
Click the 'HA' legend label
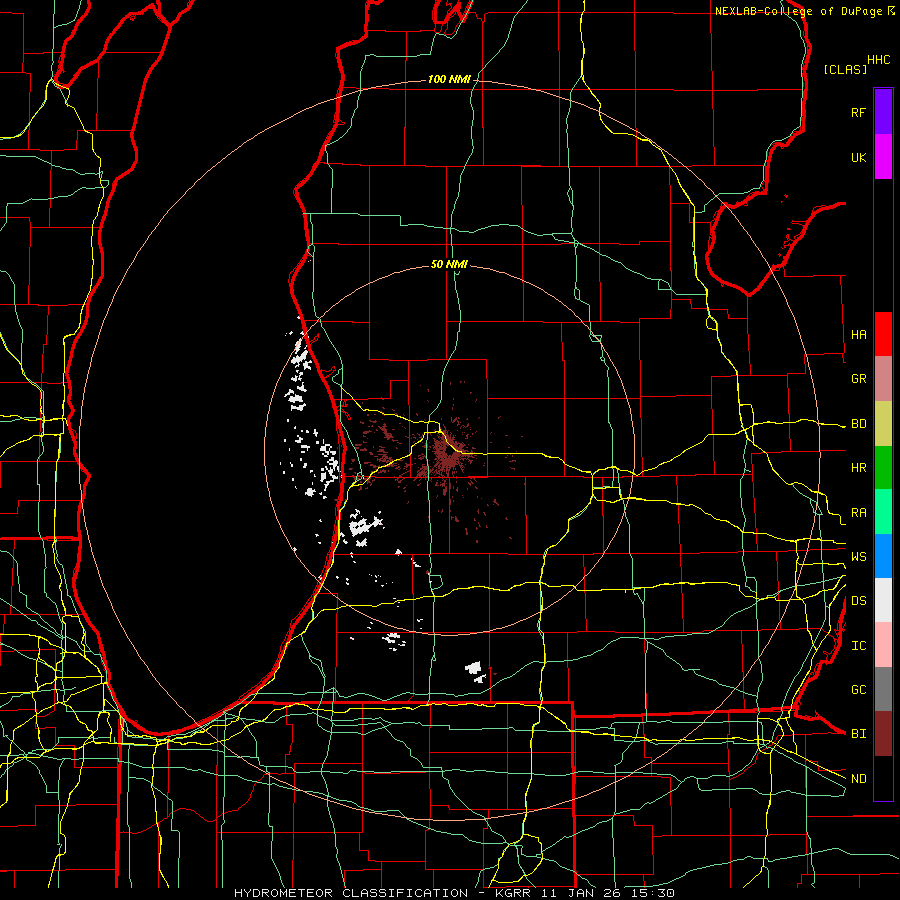(x=859, y=334)
